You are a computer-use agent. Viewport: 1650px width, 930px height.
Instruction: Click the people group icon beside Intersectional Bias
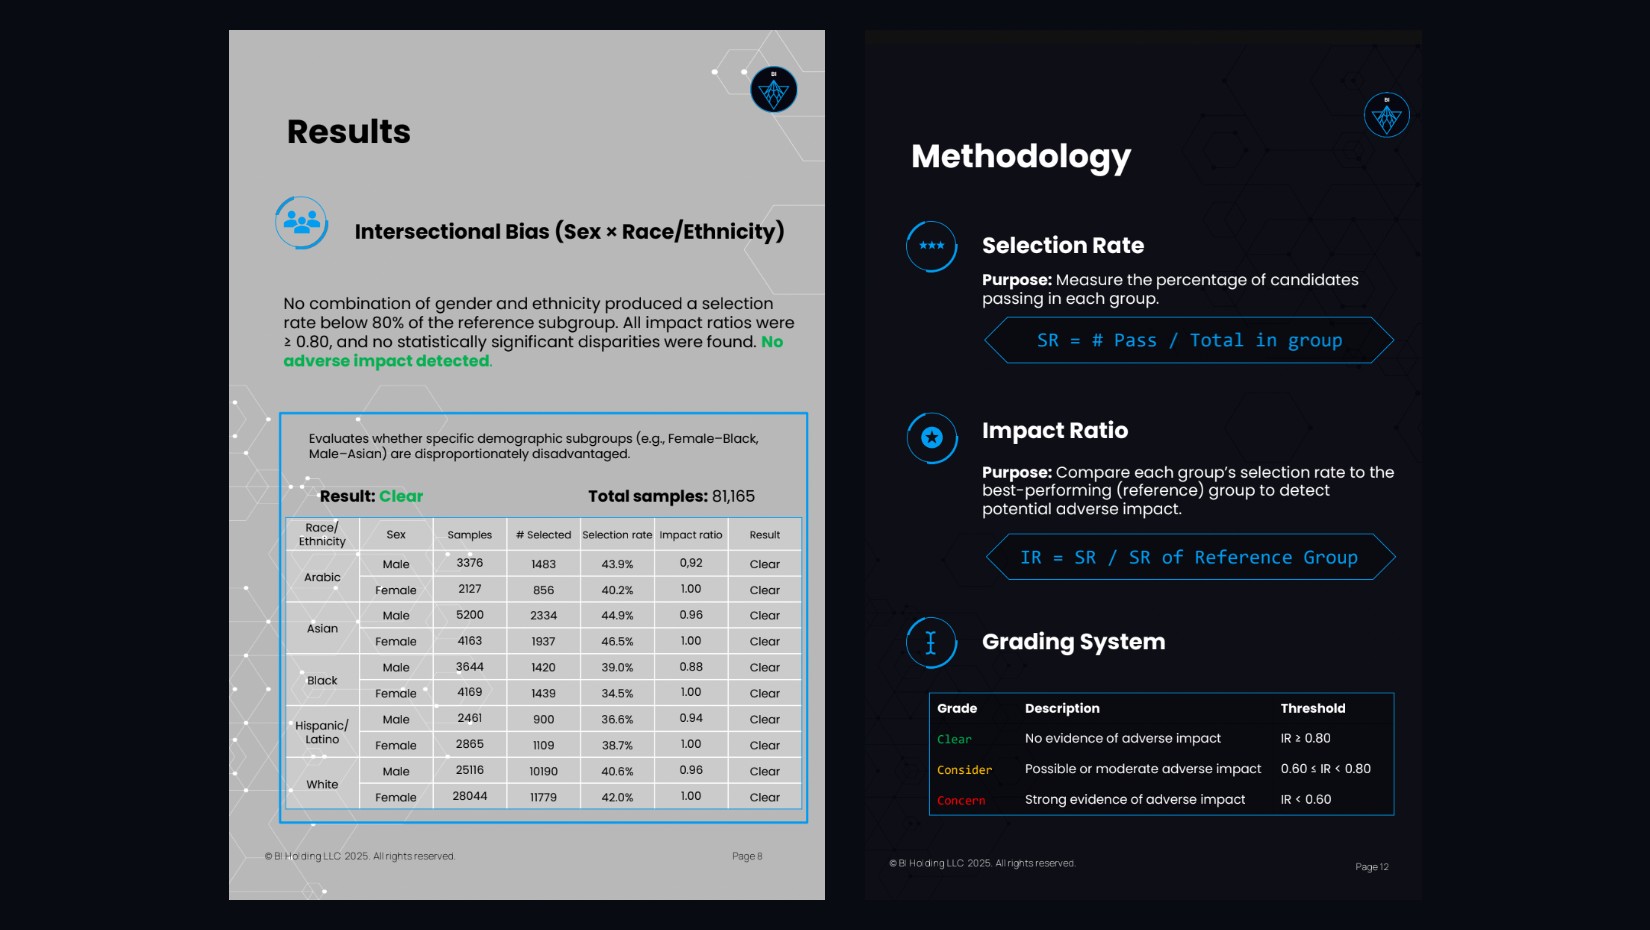(x=302, y=222)
